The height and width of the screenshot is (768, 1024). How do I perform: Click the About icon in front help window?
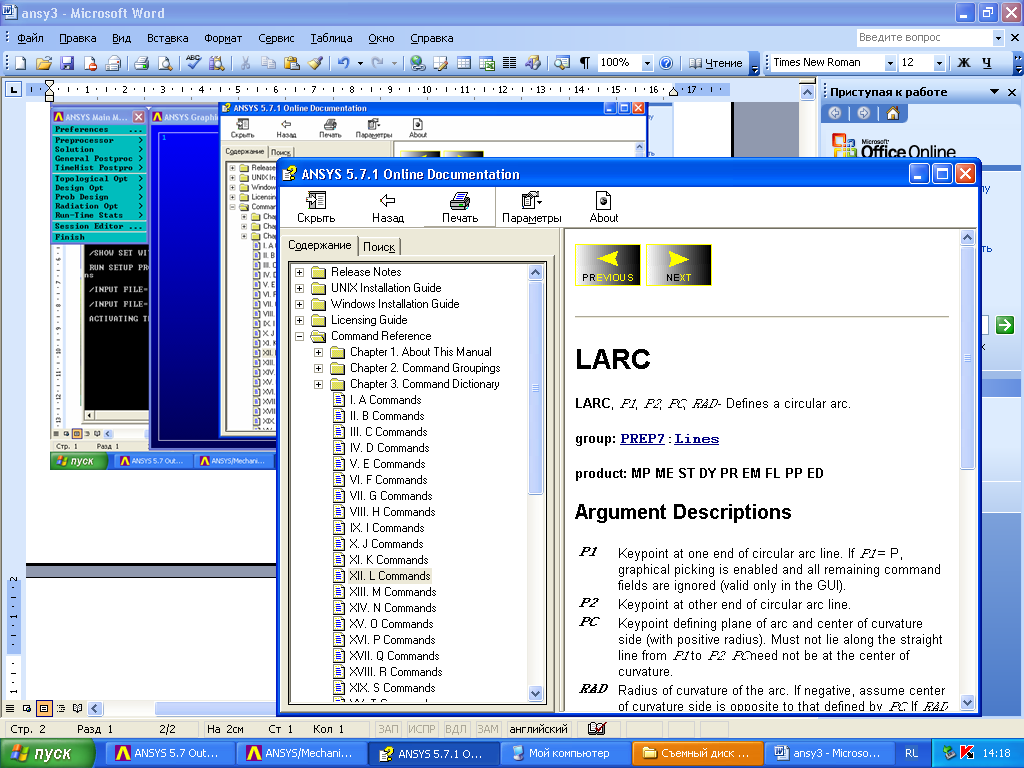click(603, 207)
